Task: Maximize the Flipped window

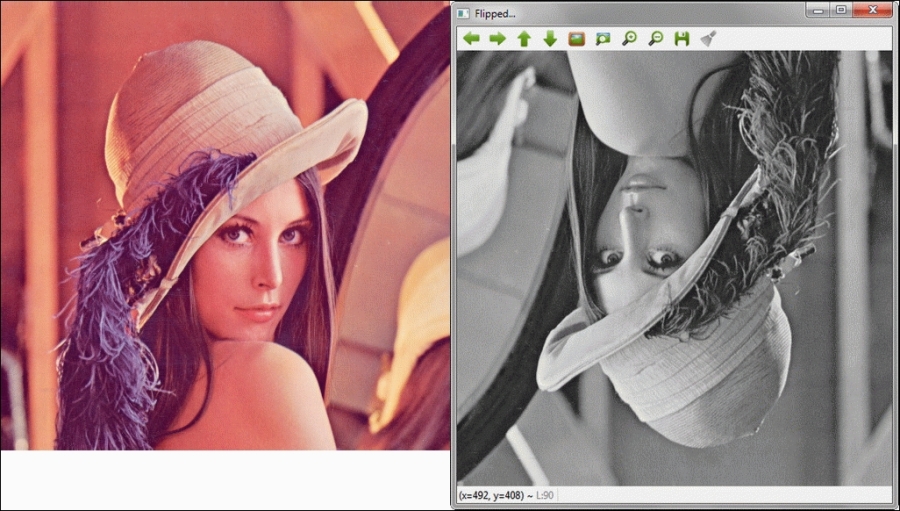Action: point(841,10)
